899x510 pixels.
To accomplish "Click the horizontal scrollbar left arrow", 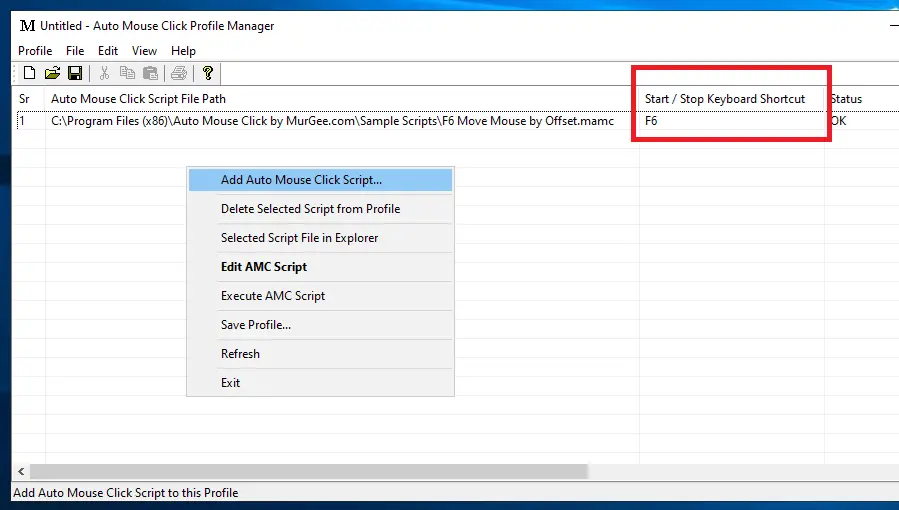I will (x=21, y=472).
